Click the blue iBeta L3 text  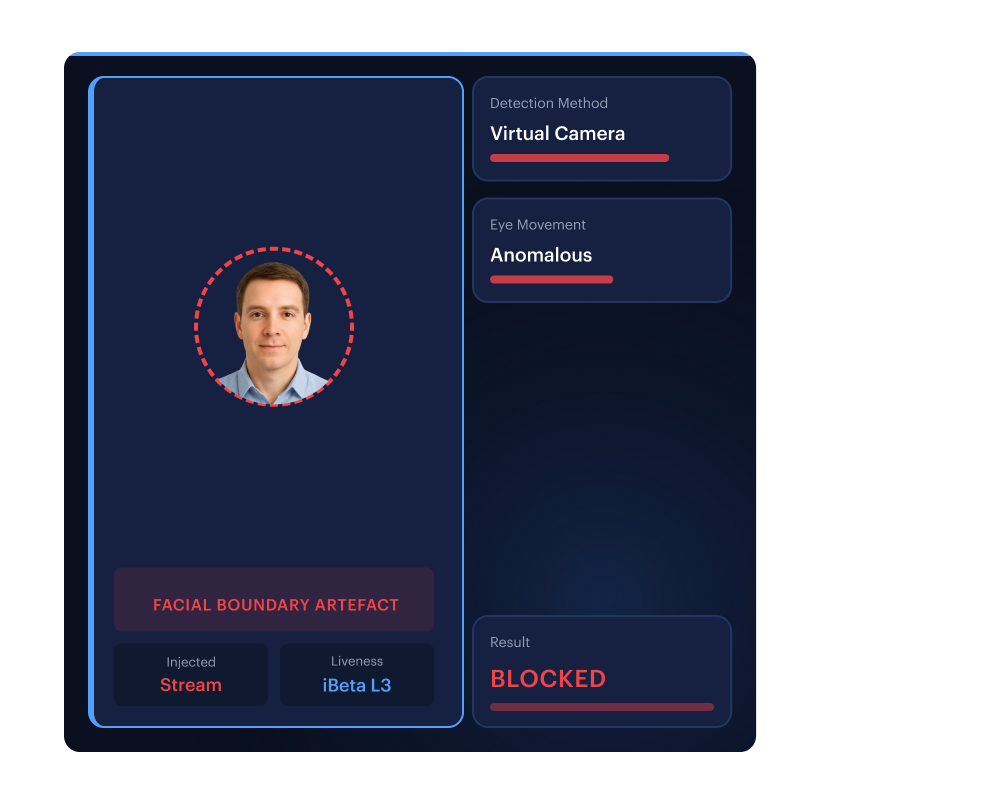coord(357,685)
